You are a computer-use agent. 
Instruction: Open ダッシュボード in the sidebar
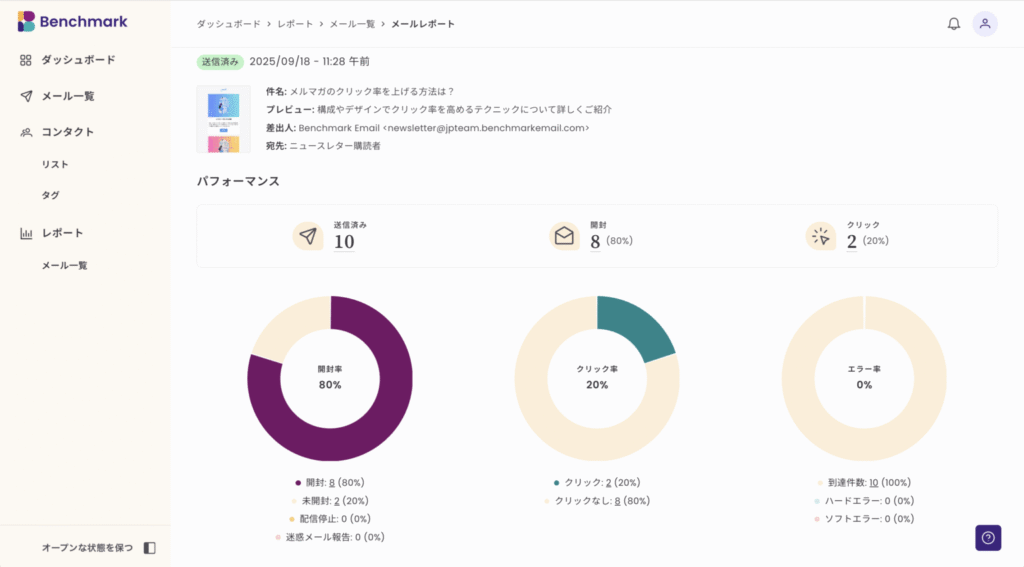tap(78, 60)
